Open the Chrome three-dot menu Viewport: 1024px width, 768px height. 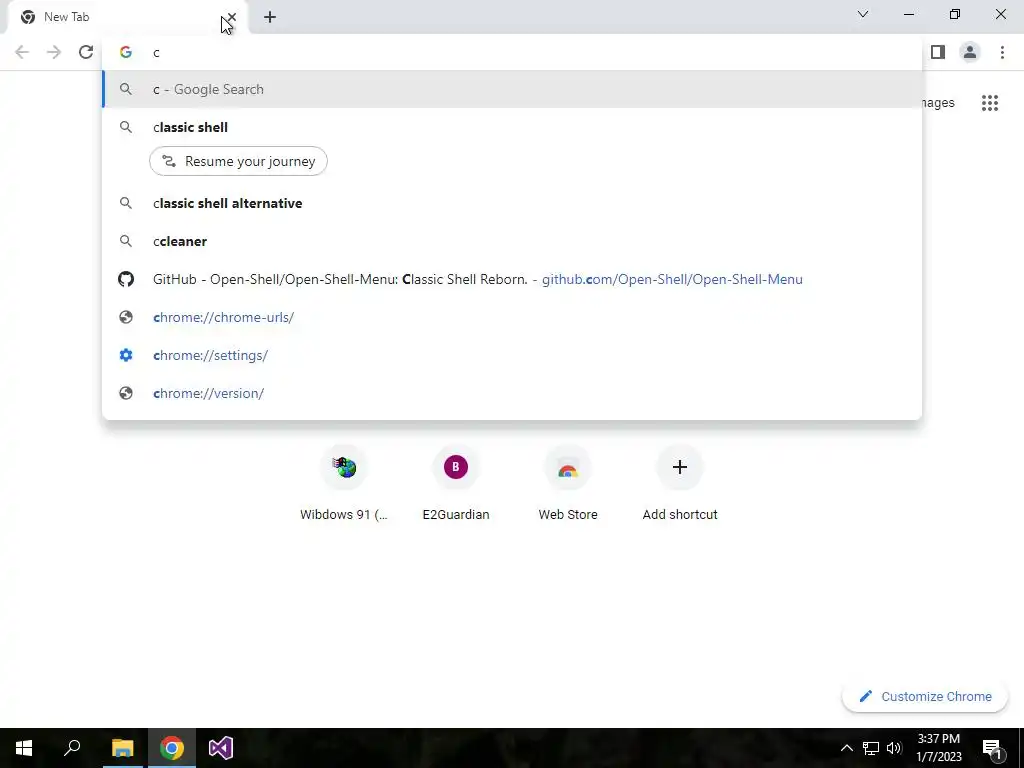[x=1002, y=52]
